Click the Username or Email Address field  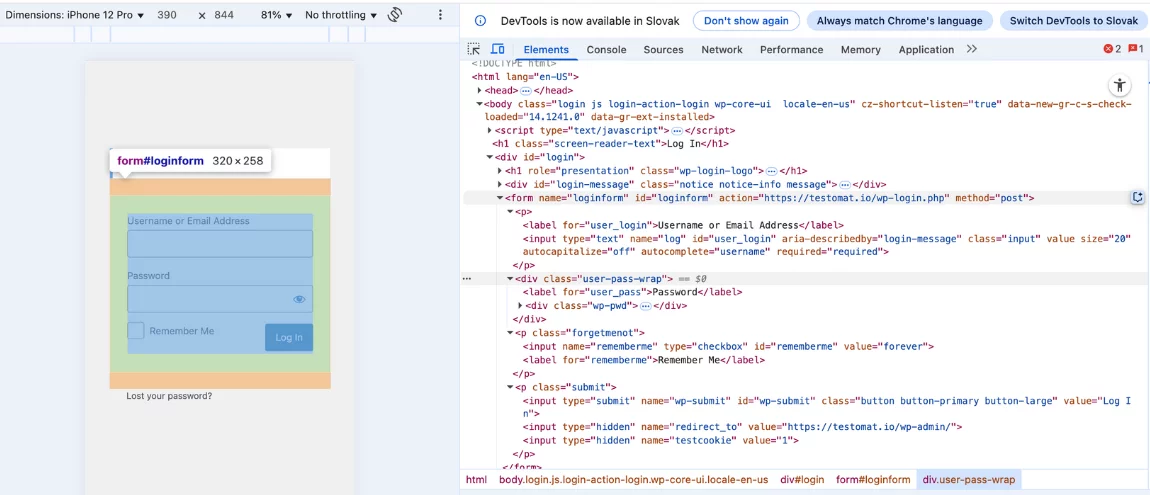click(x=220, y=244)
